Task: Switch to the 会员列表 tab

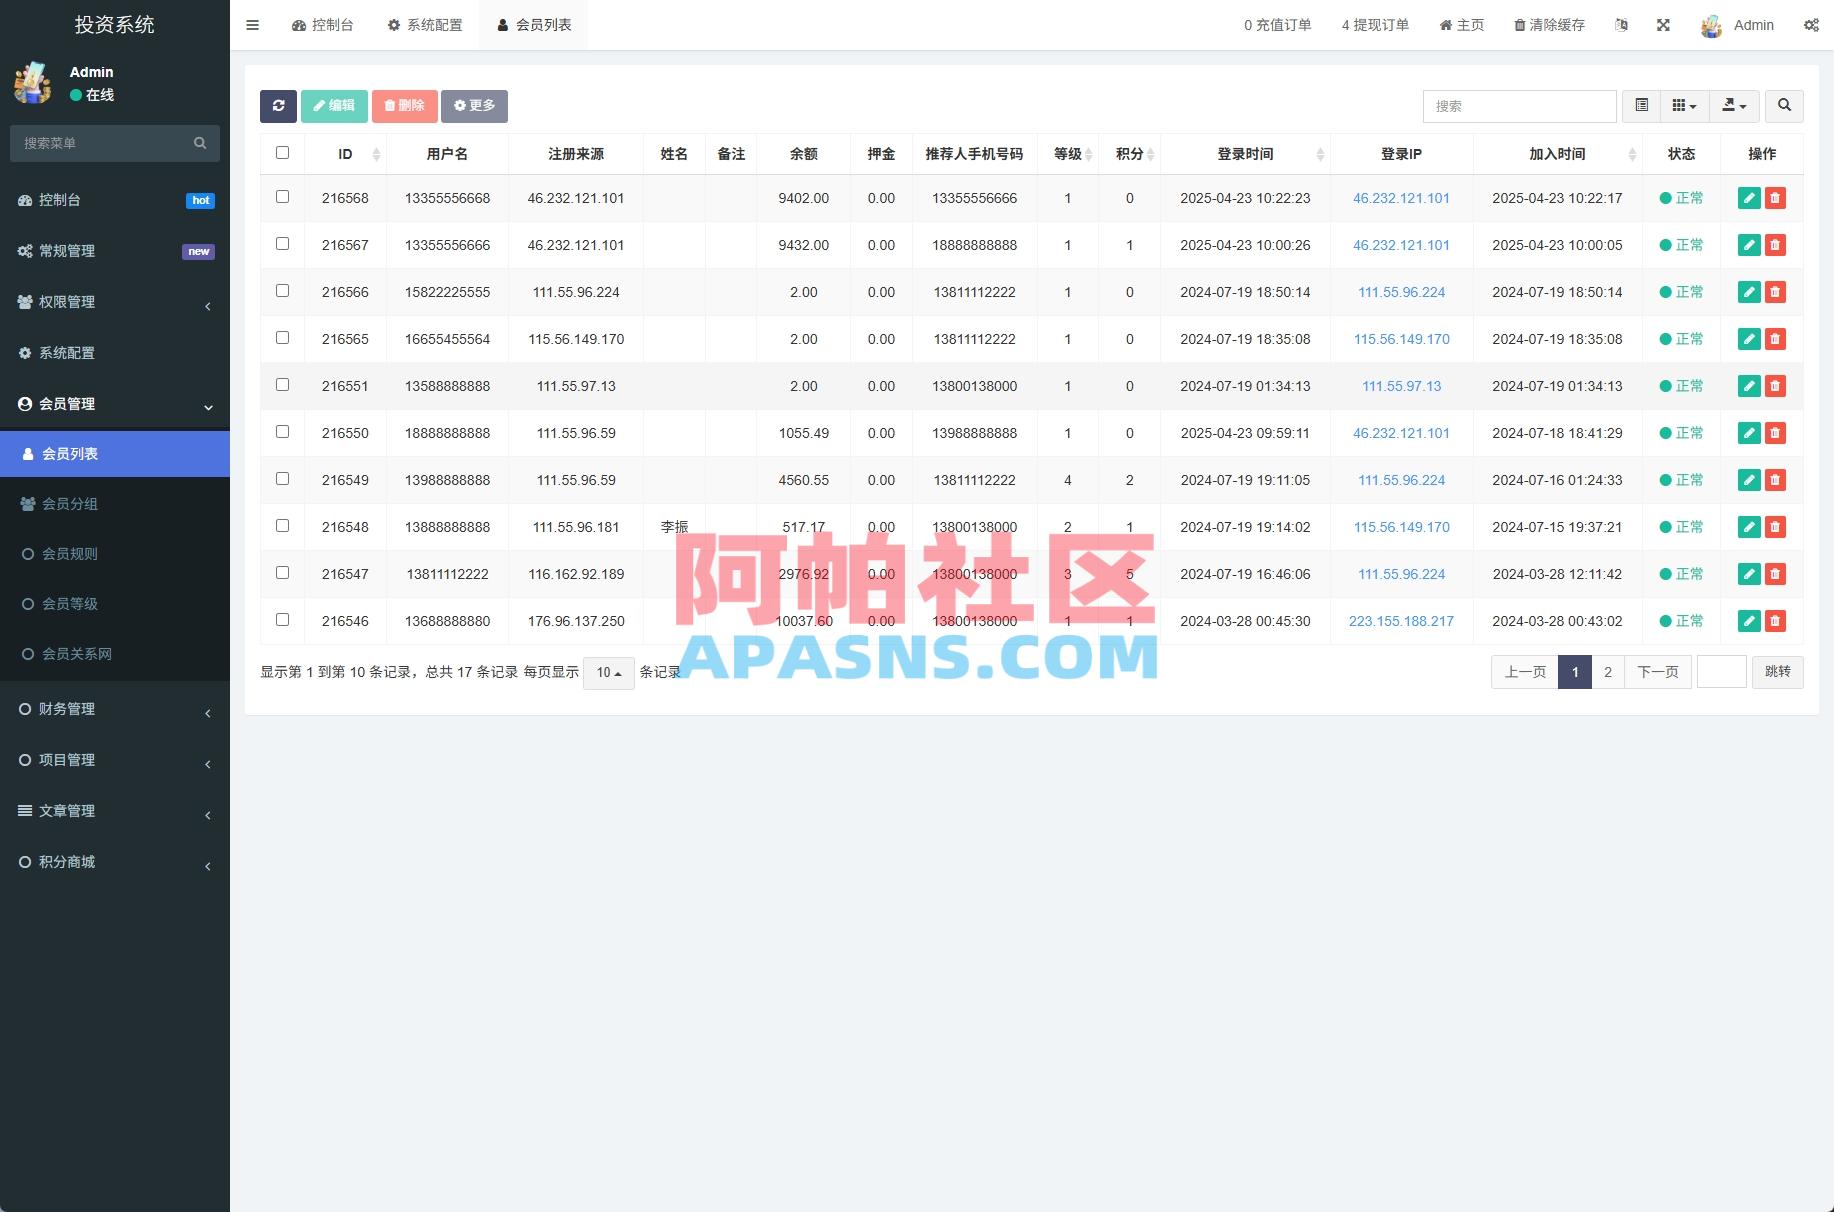Action: click(x=533, y=25)
